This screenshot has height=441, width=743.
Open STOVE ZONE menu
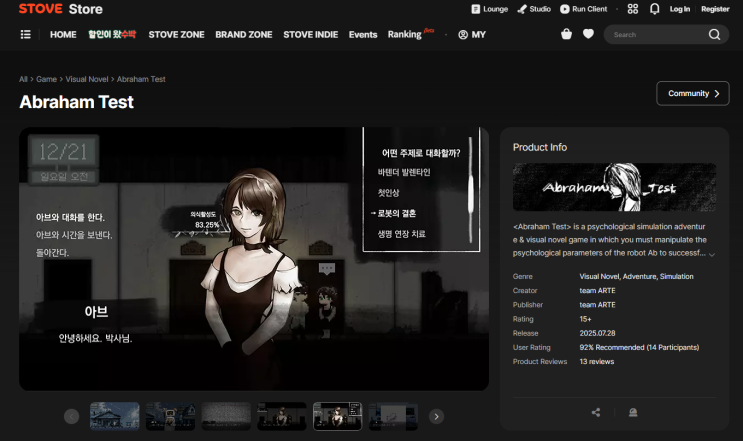click(x=176, y=35)
